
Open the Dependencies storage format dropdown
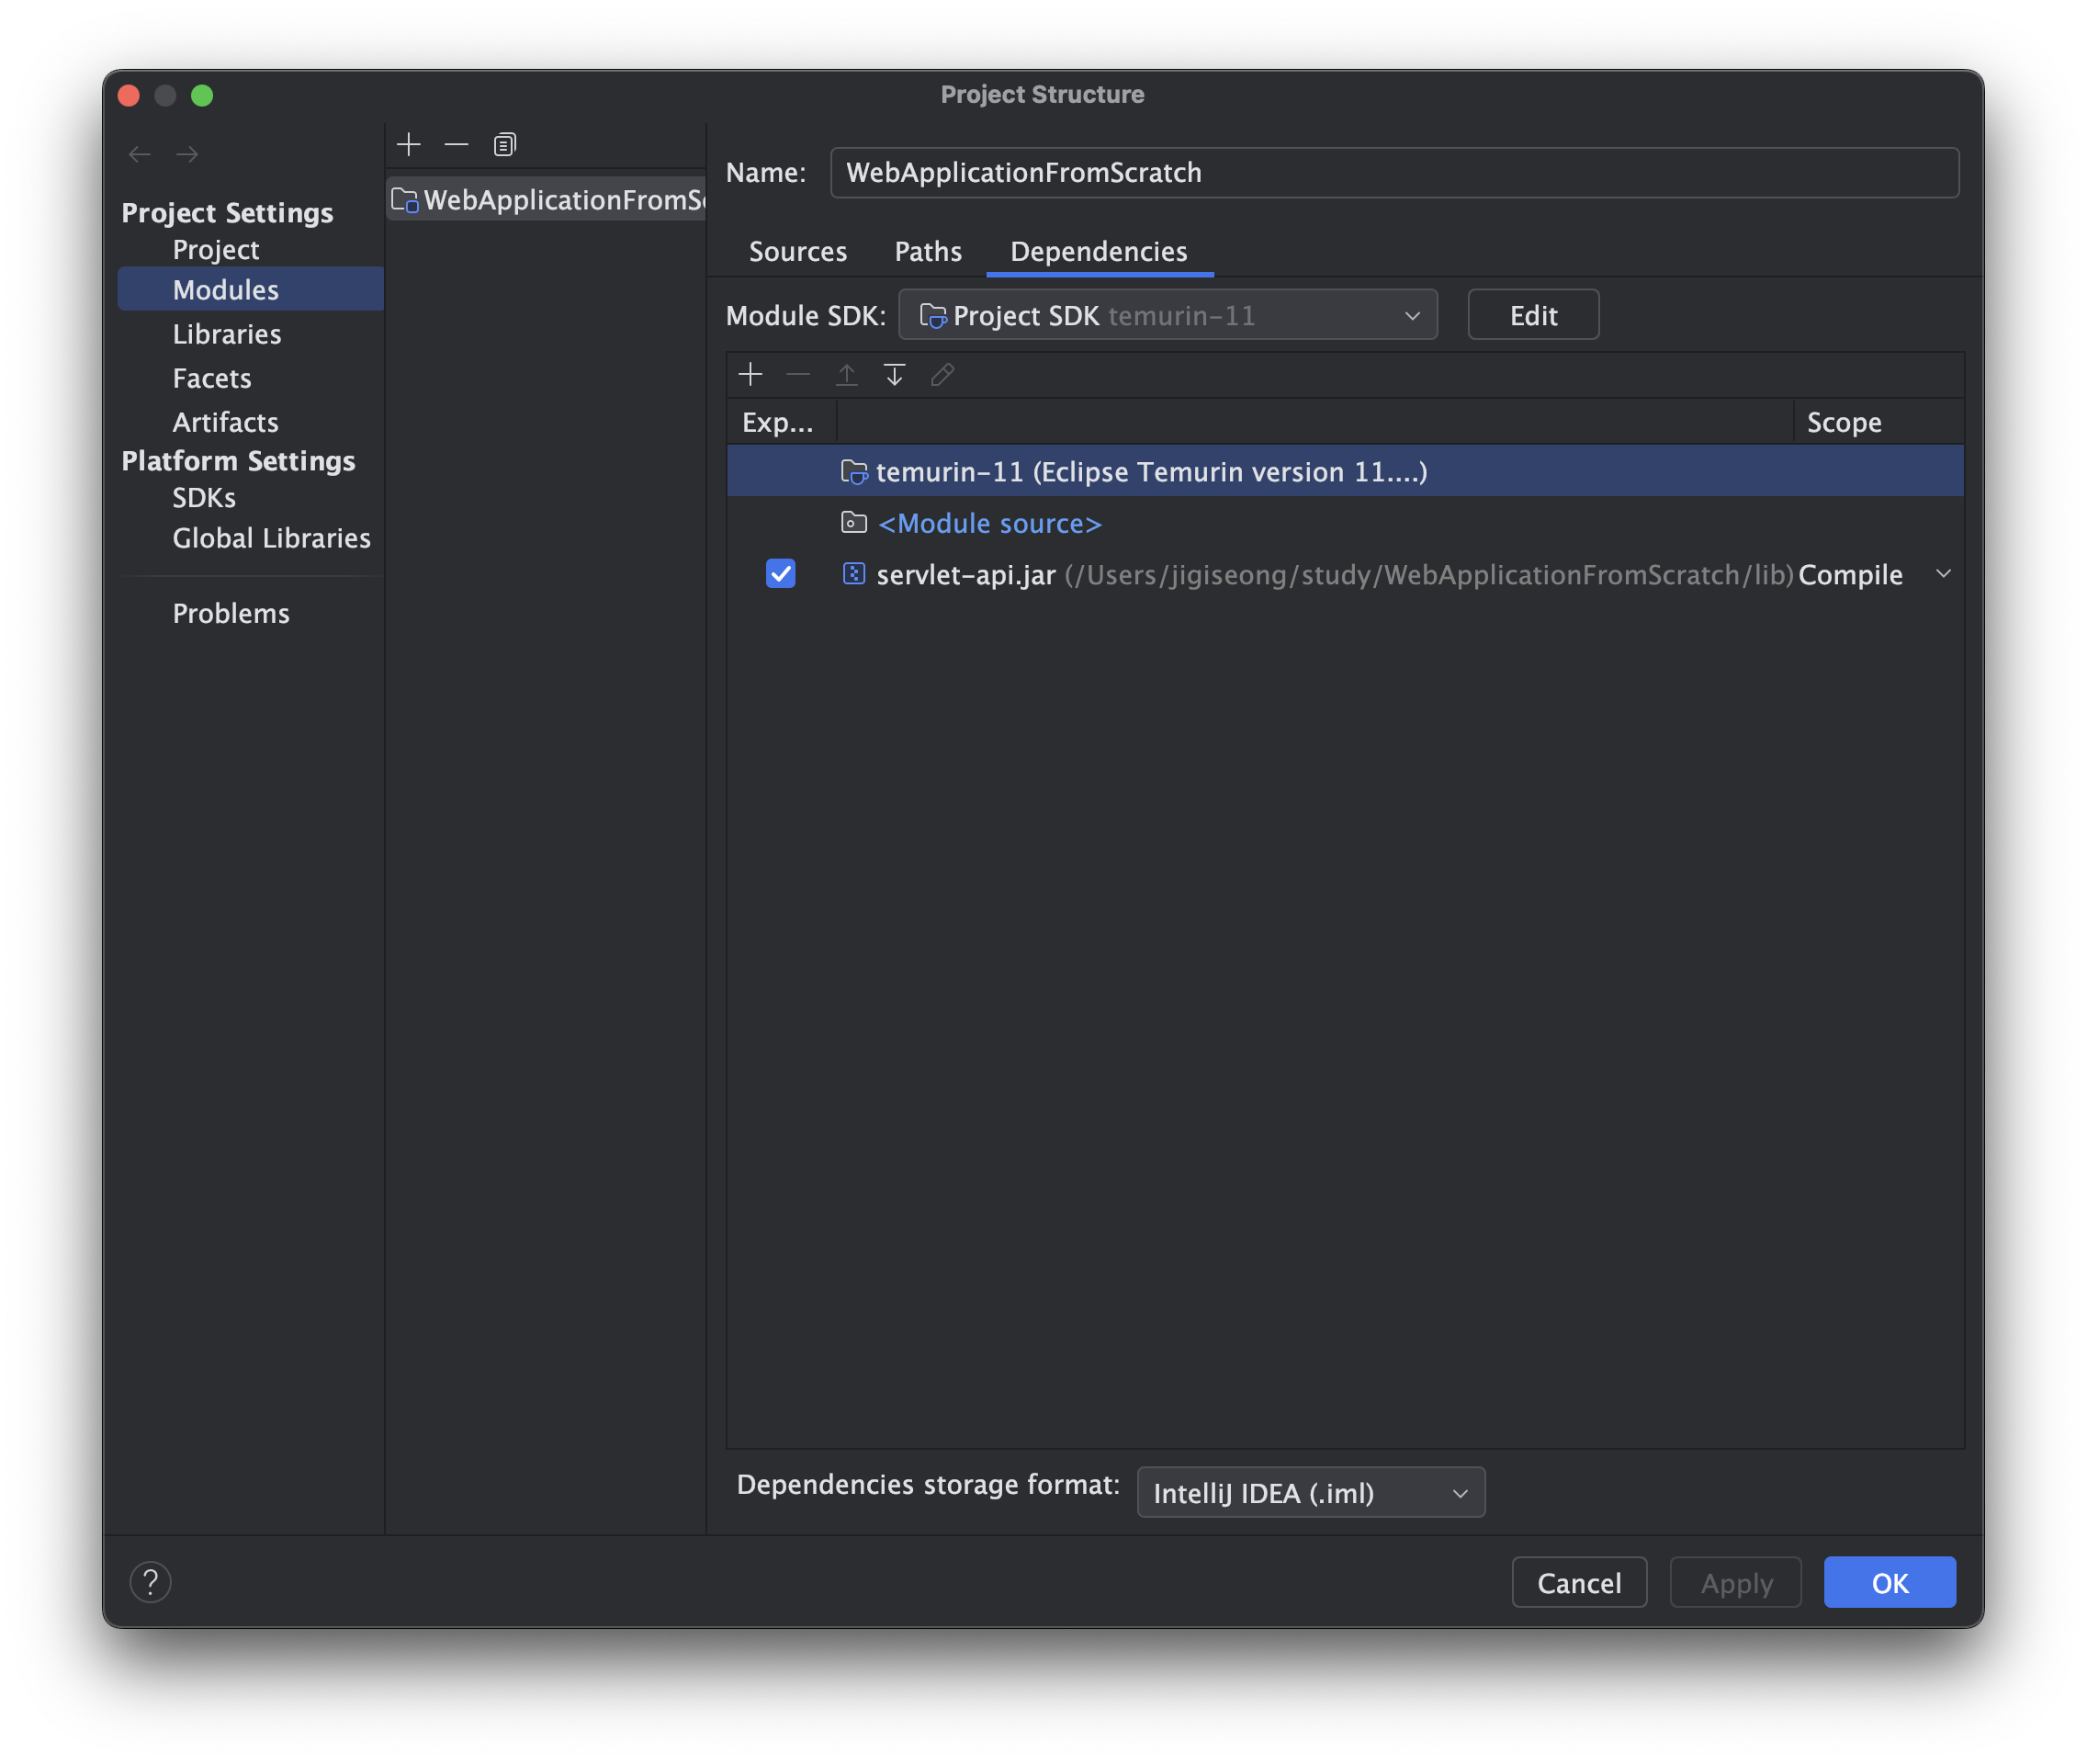pos(1310,1492)
